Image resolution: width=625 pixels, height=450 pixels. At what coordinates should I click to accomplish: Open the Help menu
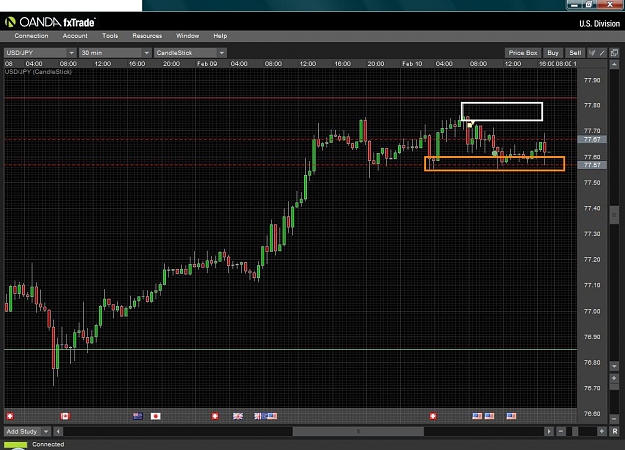[x=220, y=36]
